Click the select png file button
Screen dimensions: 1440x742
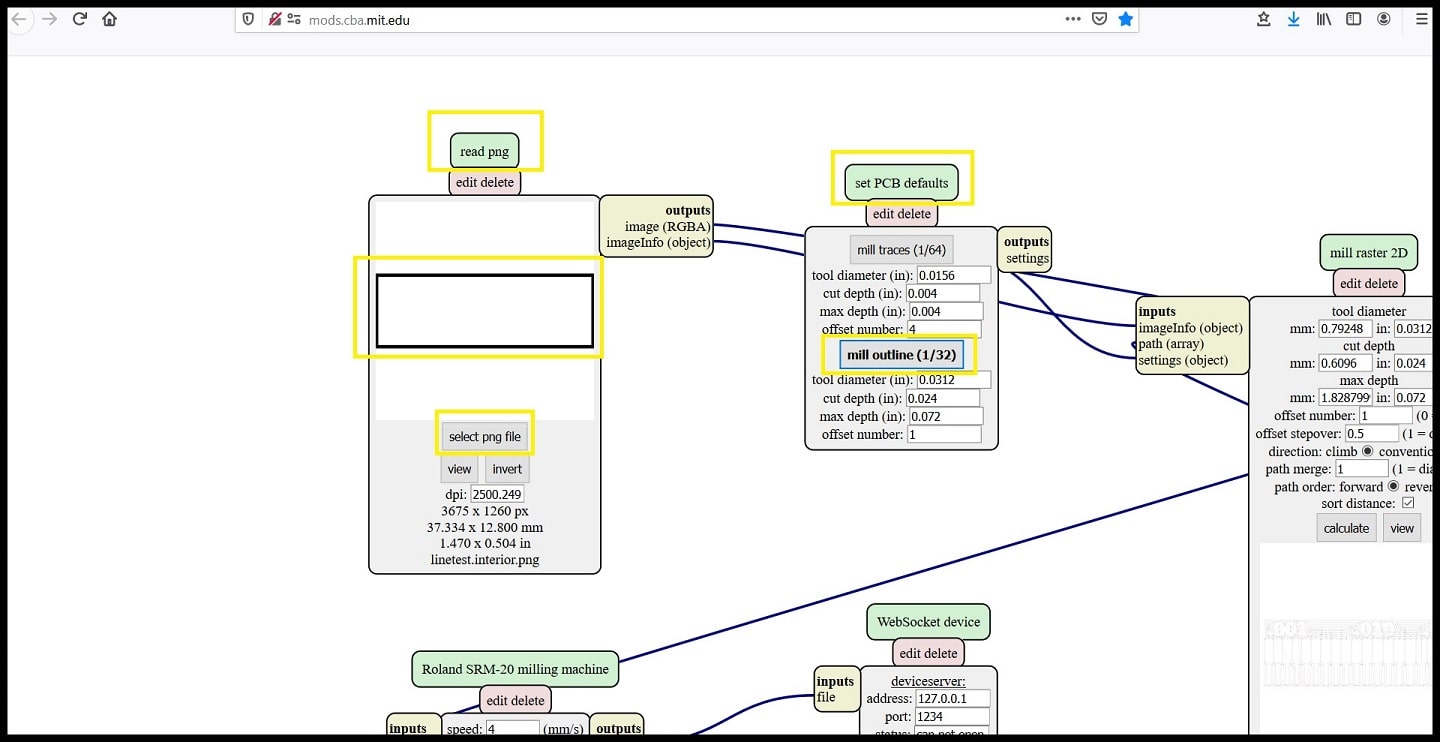(485, 437)
